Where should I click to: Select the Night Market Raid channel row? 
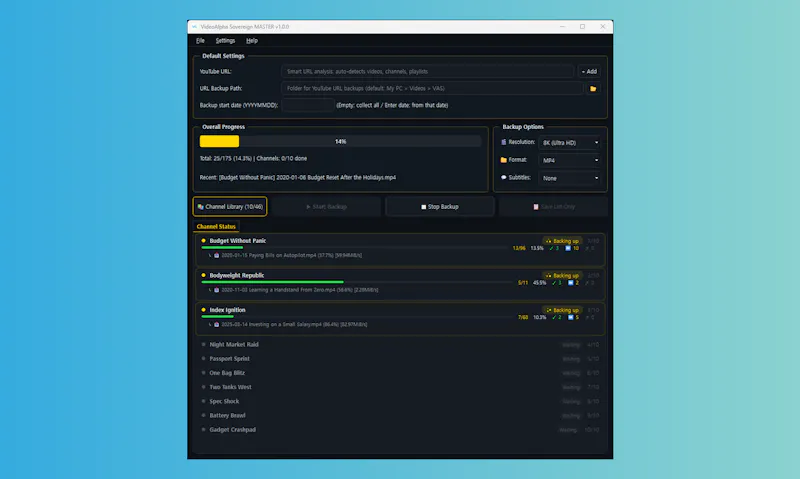pos(401,344)
